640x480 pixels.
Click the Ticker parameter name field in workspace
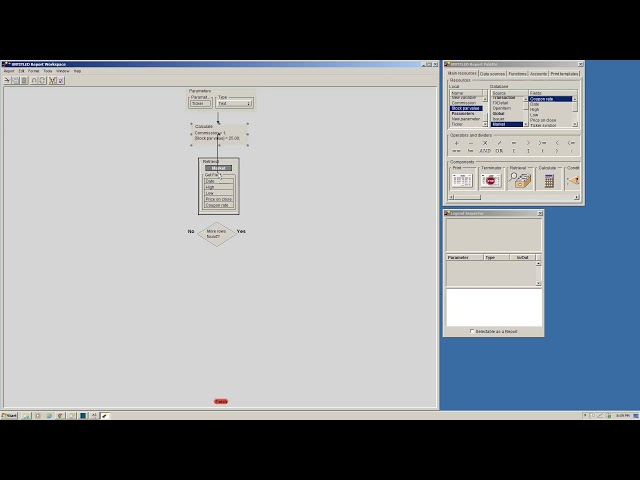200,104
